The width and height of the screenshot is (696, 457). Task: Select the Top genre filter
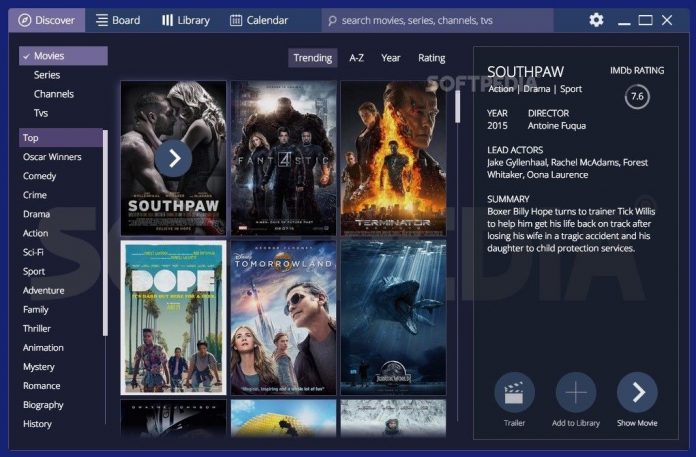(x=61, y=138)
